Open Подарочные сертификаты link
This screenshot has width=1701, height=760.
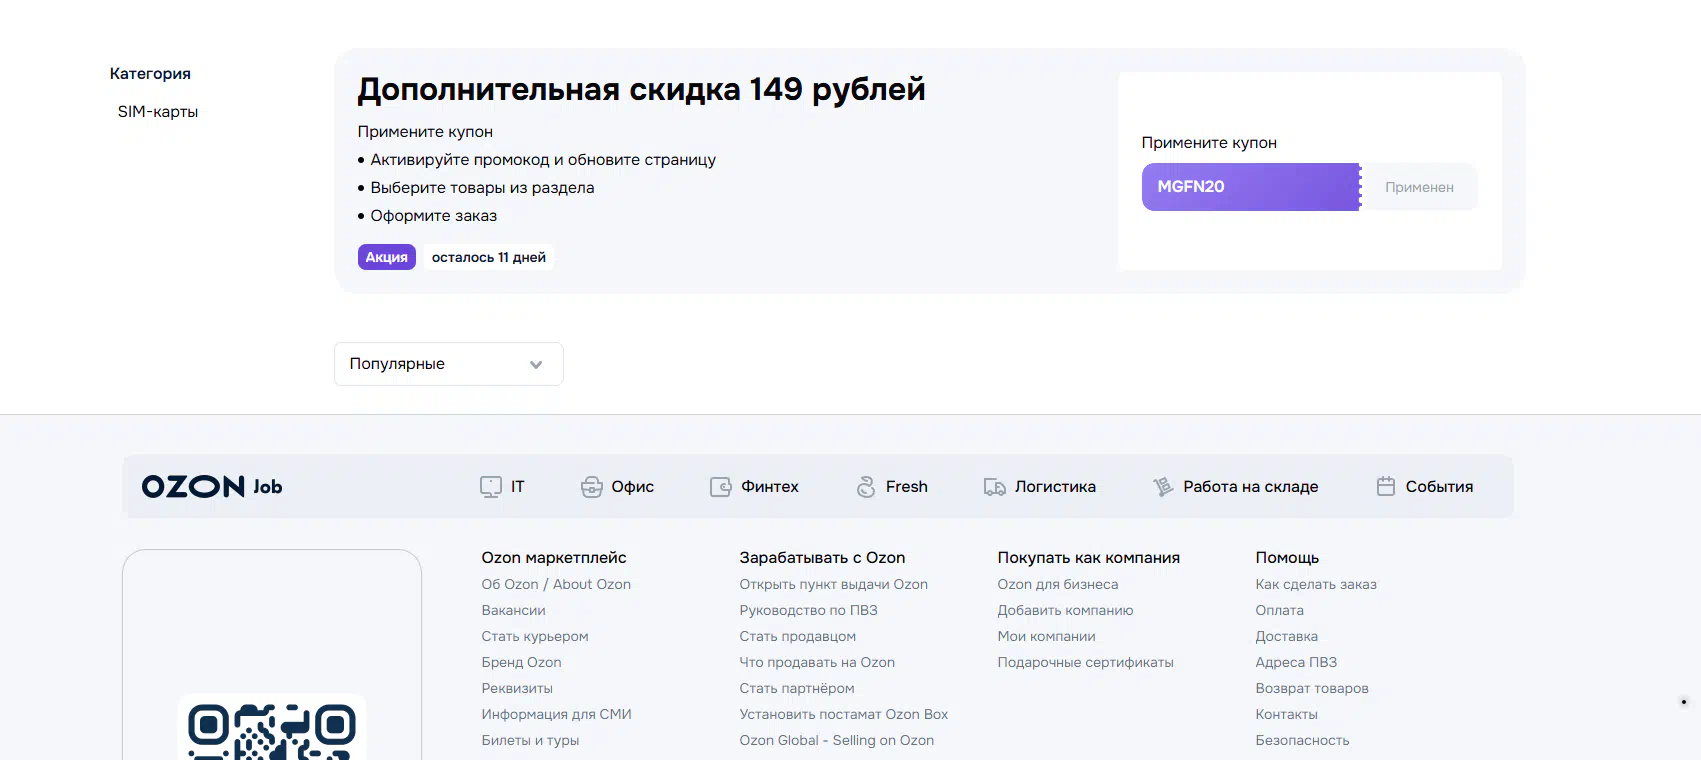[1086, 663]
